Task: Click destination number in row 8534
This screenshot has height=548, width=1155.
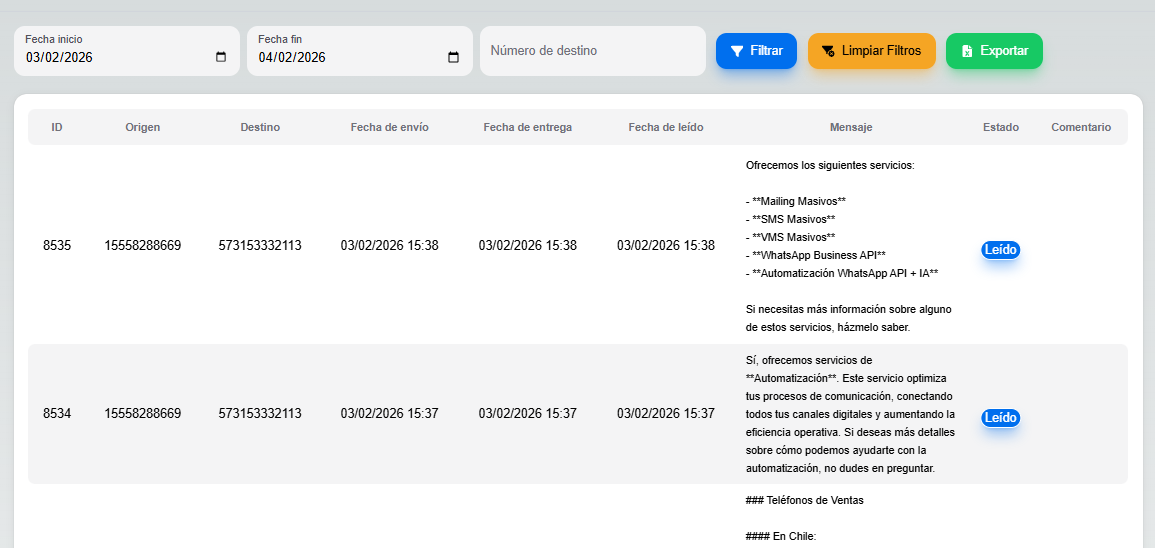Action: click(x=260, y=413)
